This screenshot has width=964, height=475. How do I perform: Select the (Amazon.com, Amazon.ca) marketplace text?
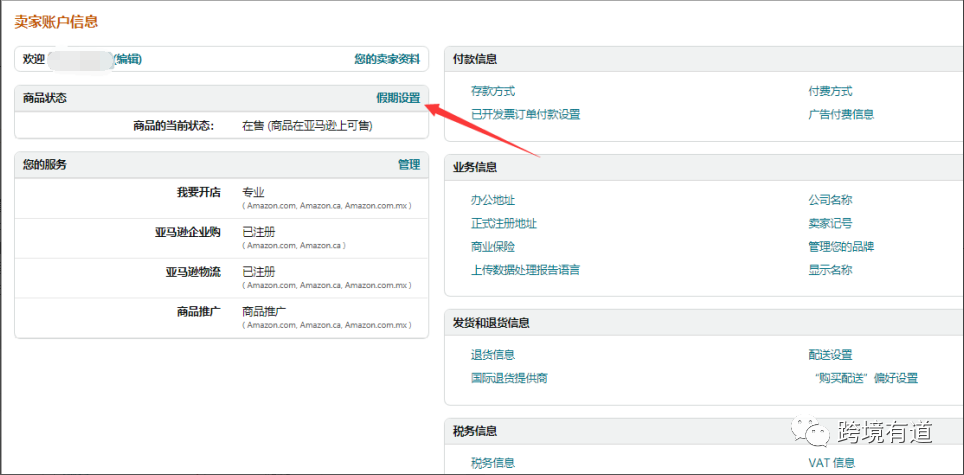(x=294, y=245)
